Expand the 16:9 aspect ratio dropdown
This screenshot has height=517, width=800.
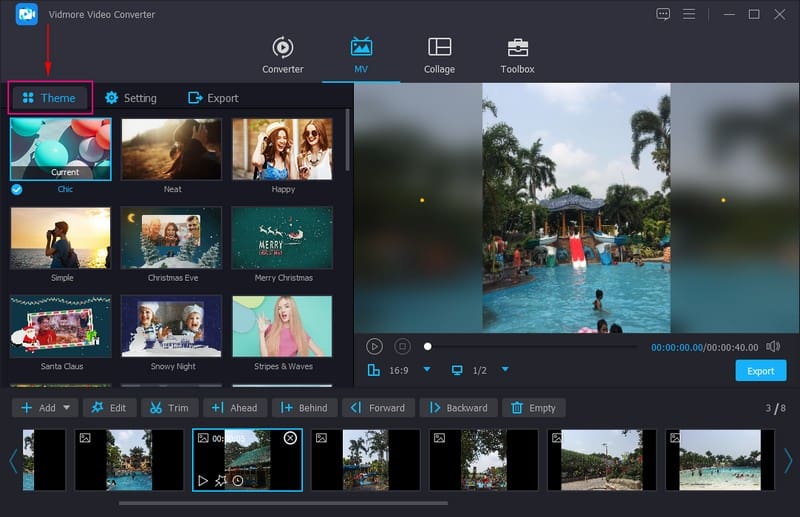pyautogui.click(x=427, y=370)
